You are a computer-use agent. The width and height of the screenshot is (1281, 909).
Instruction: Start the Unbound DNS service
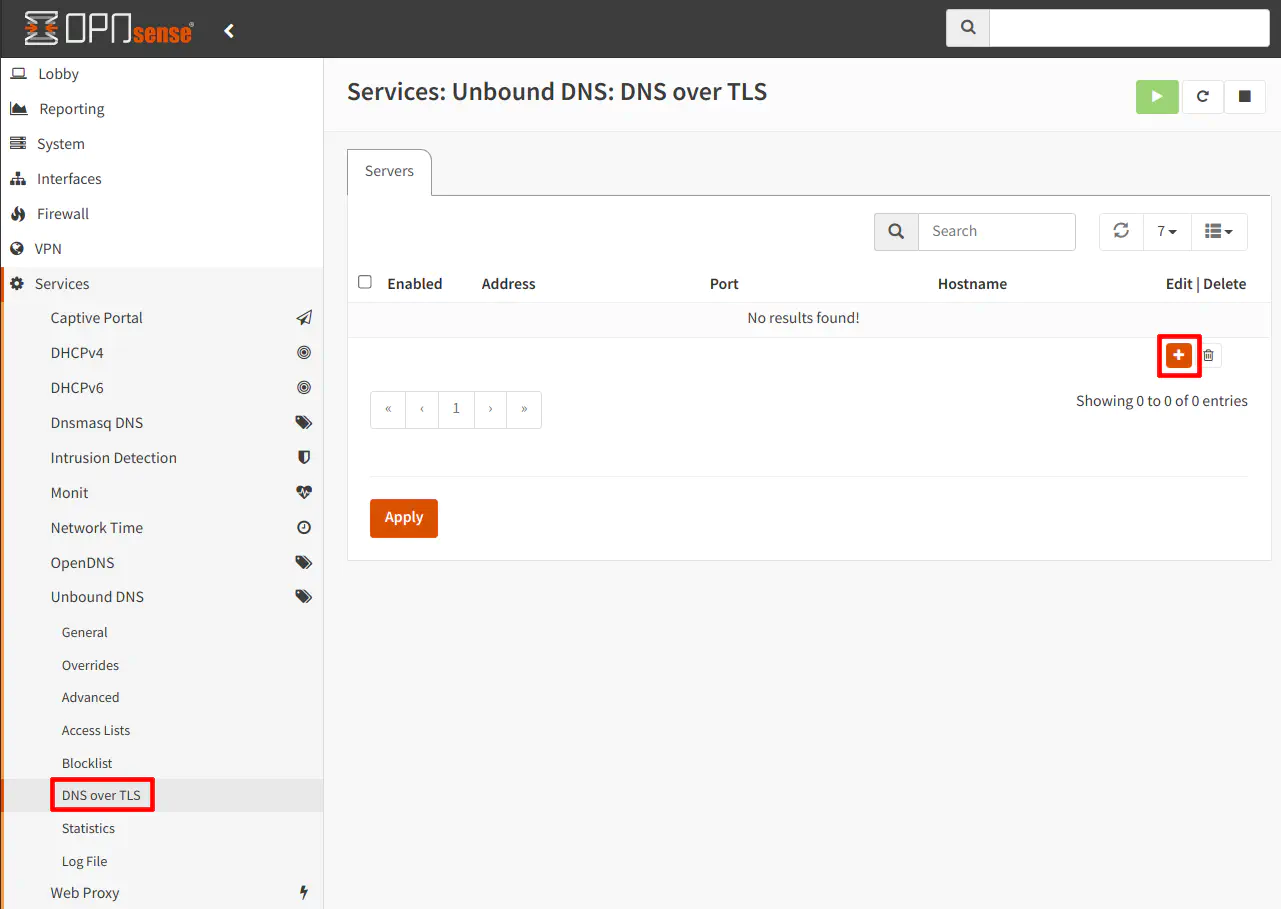(x=1157, y=97)
